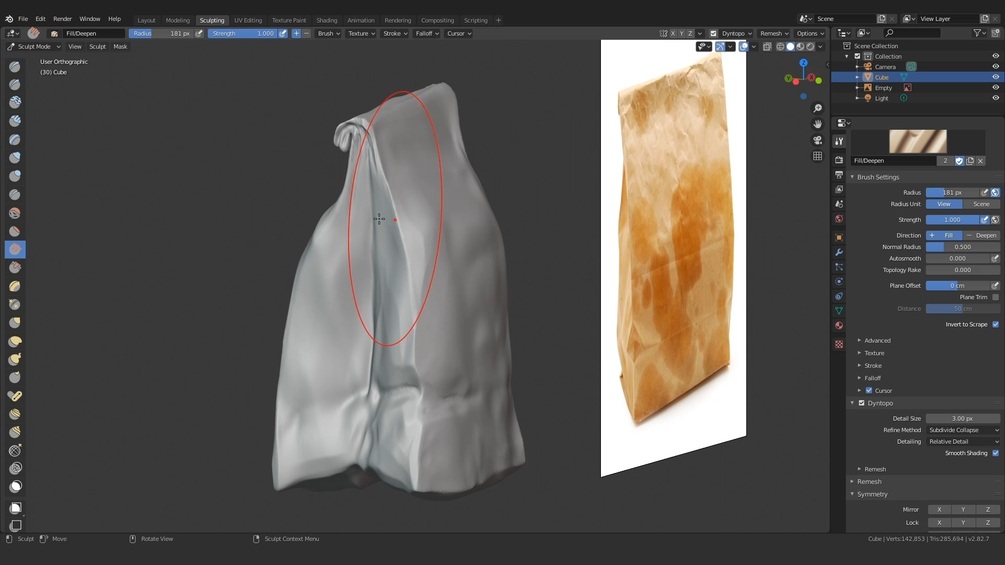This screenshot has width=1005, height=565.
Task: Switch to UV Editing workspace tab
Action: click(x=247, y=20)
